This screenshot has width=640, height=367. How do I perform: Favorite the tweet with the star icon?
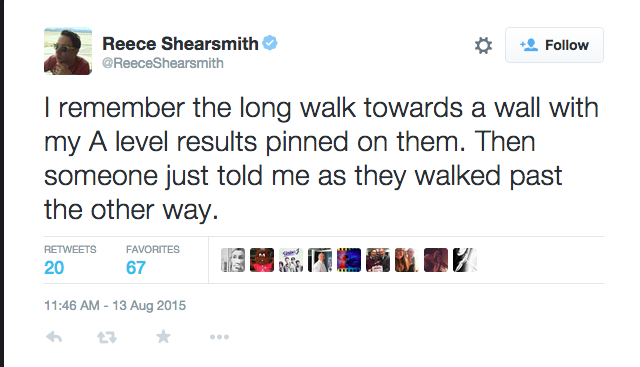pos(163,337)
